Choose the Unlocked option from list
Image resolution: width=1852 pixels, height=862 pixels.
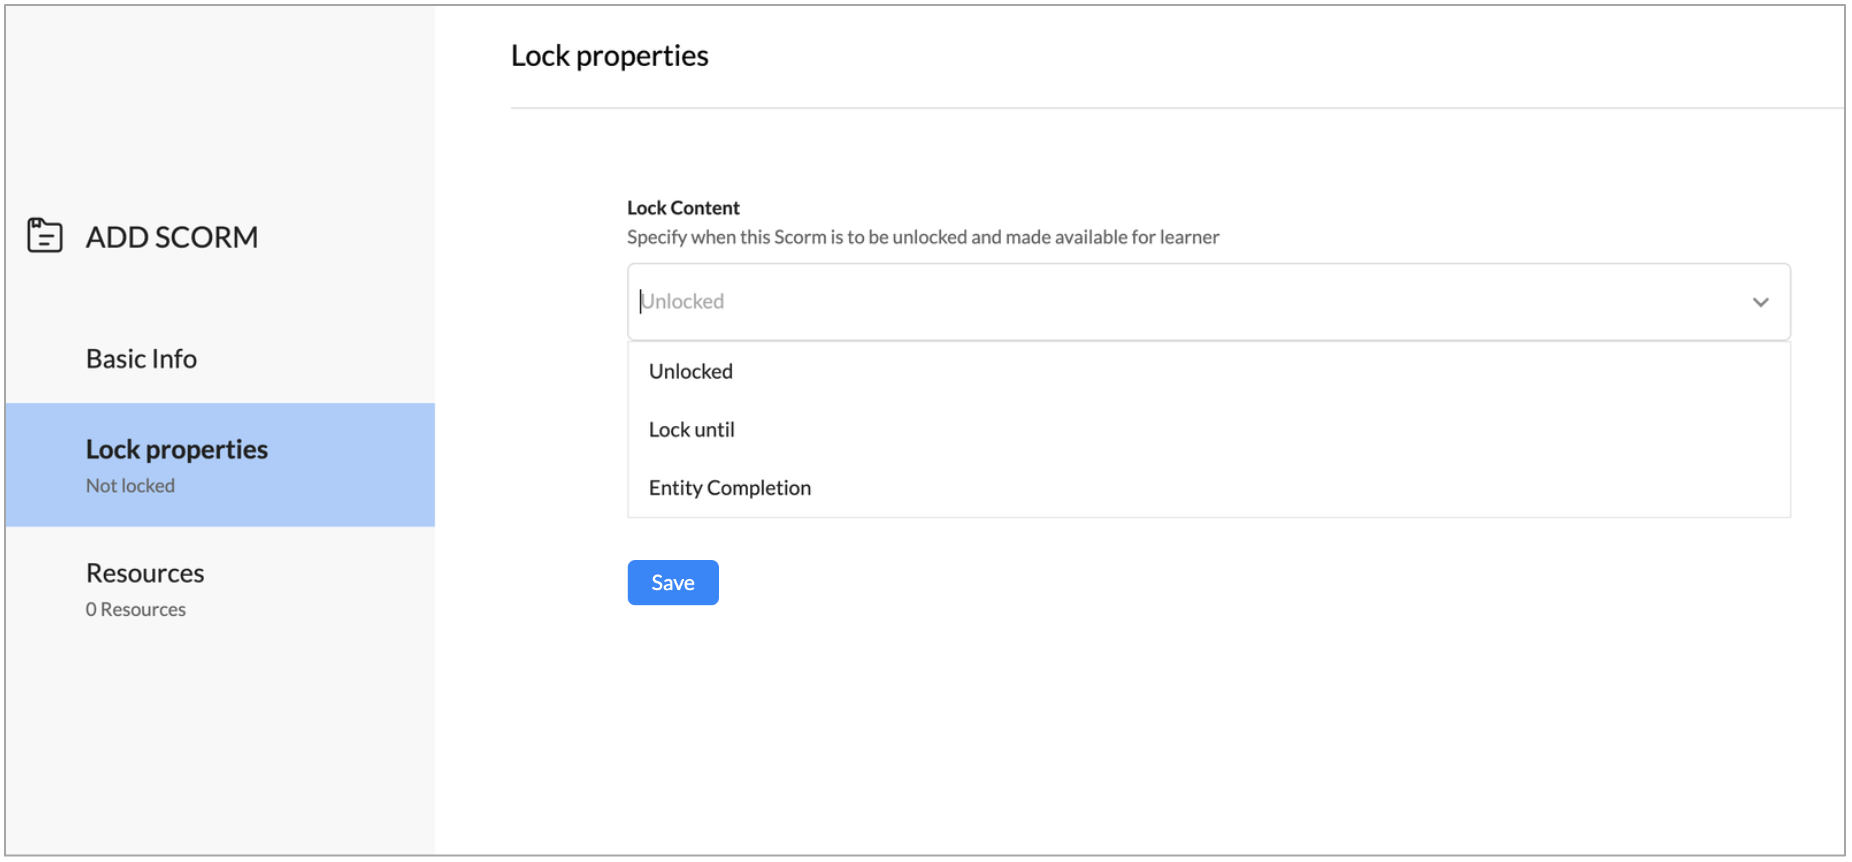691,372
